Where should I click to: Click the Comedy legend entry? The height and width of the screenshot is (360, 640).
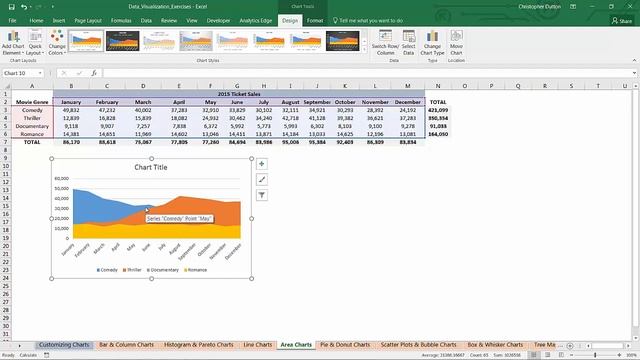(x=107, y=270)
